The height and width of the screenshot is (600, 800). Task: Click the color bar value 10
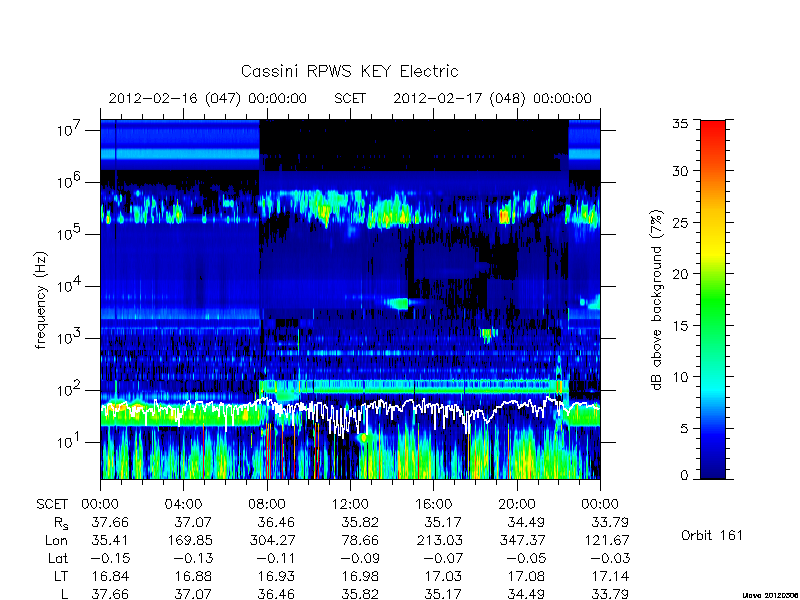click(680, 377)
